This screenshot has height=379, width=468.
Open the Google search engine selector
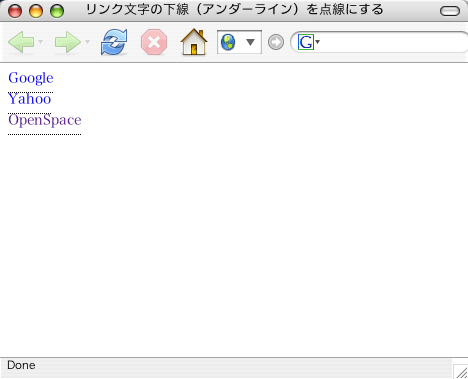(x=309, y=42)
